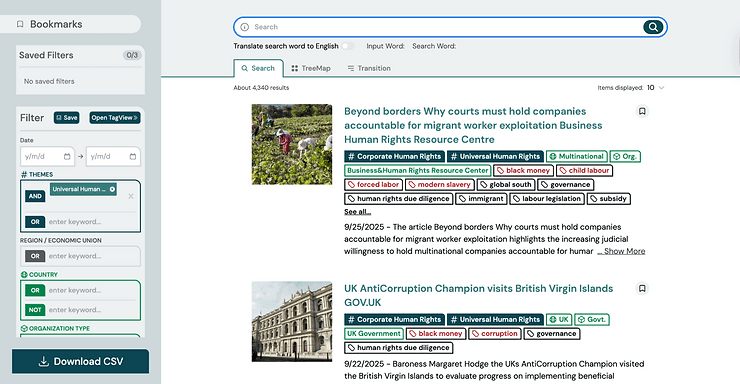Switch to the Transition tab

369,68
